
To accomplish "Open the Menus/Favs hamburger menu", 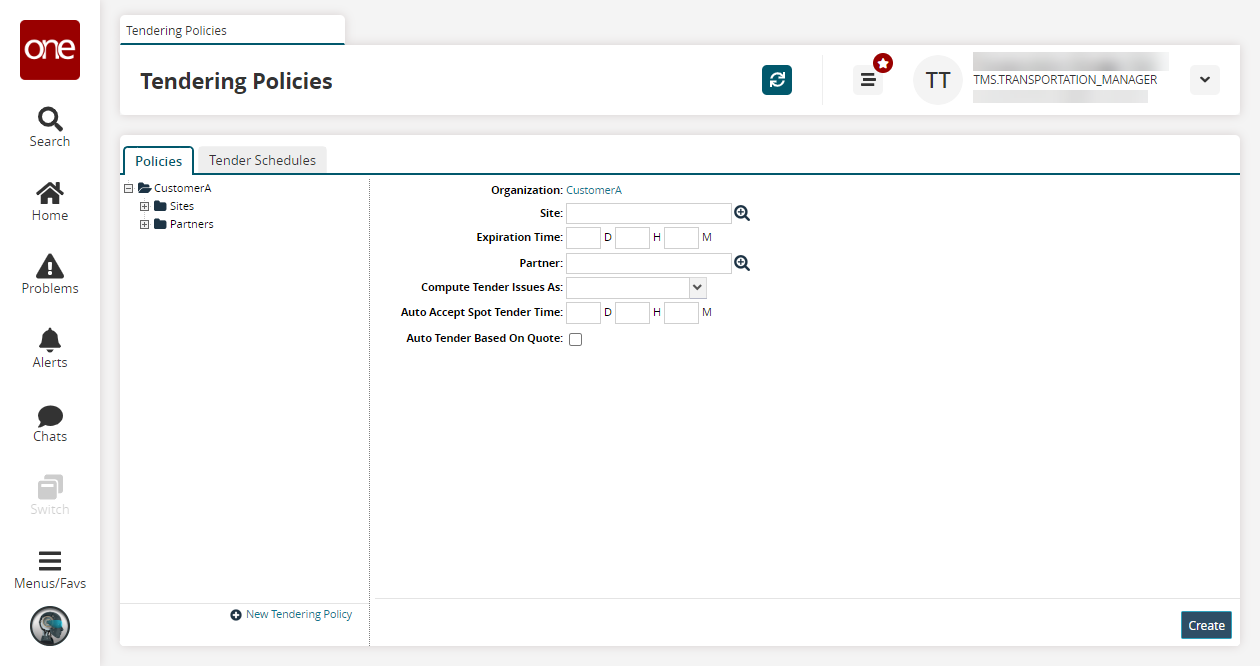I will click(x=50, y=569).
